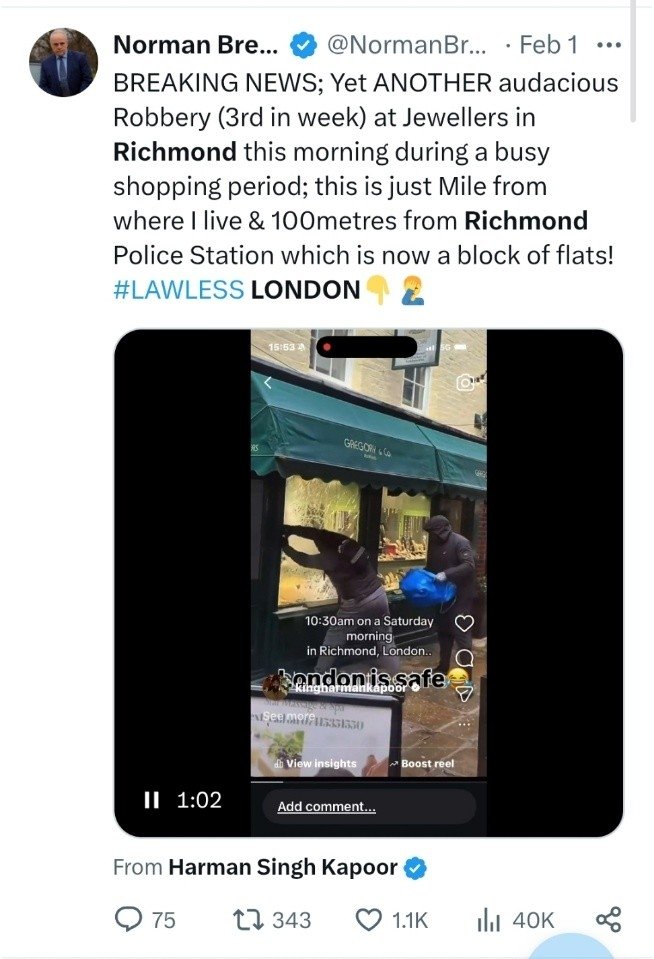Tap the back chevron in the reel

267,383
